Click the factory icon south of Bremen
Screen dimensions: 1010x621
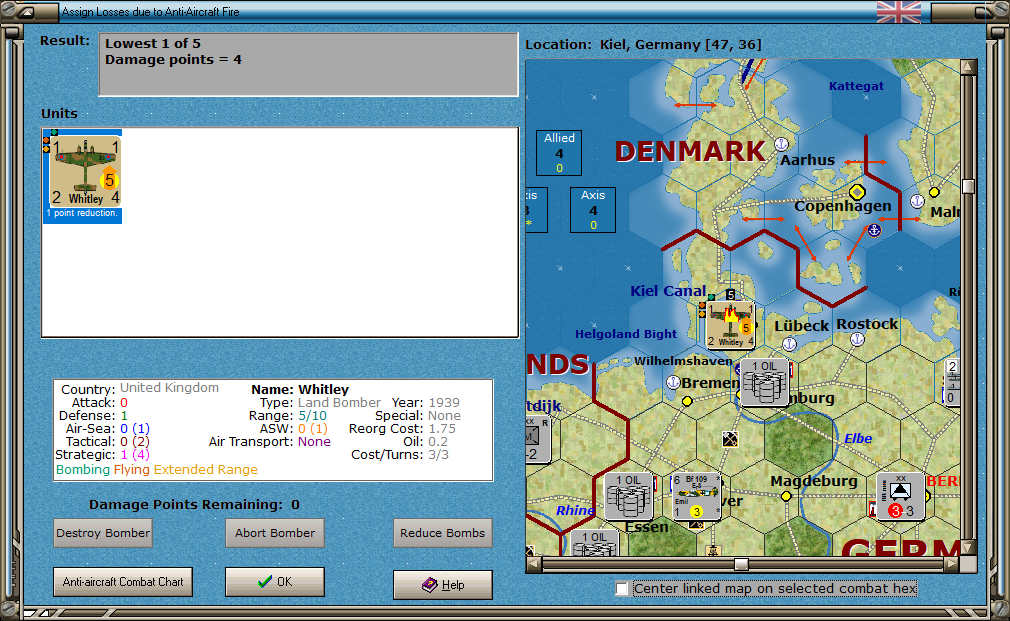click(730, 439)
